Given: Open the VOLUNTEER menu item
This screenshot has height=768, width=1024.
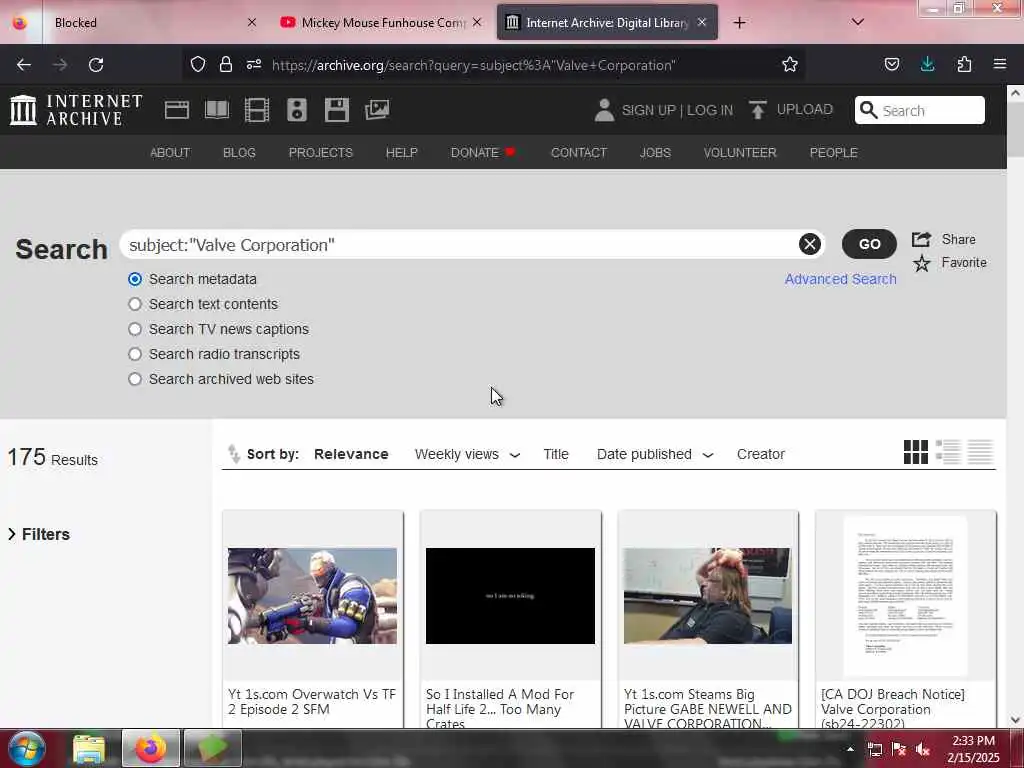Looking at the screenshot, I should 740,152.
